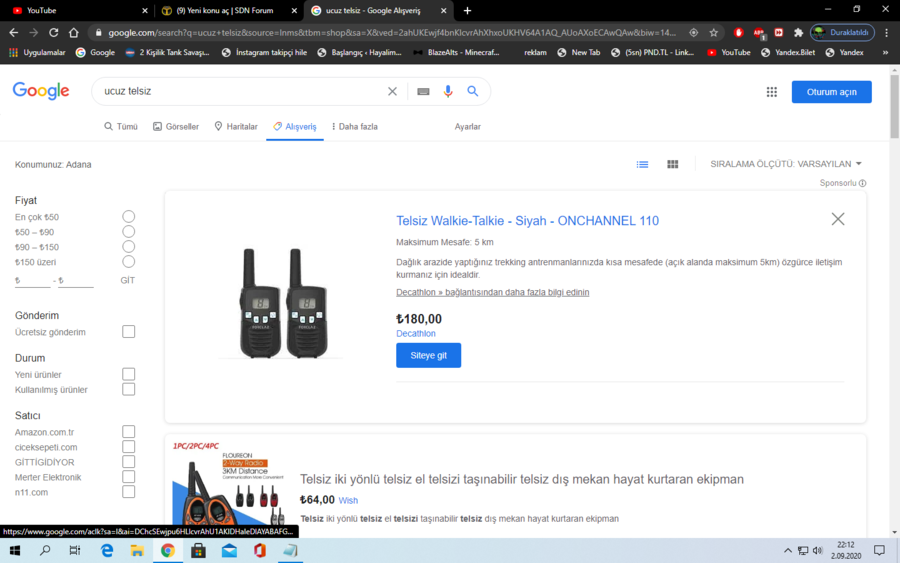Open the Google apps grid icon
900x563 pixels.
(x=771, y=92)
